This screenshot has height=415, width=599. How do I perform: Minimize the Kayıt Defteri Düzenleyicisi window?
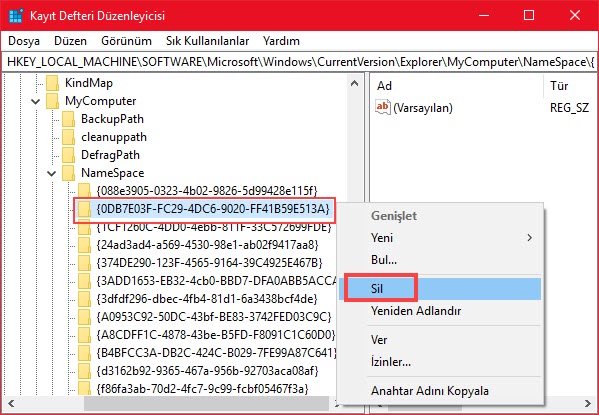tap(484, 15)
